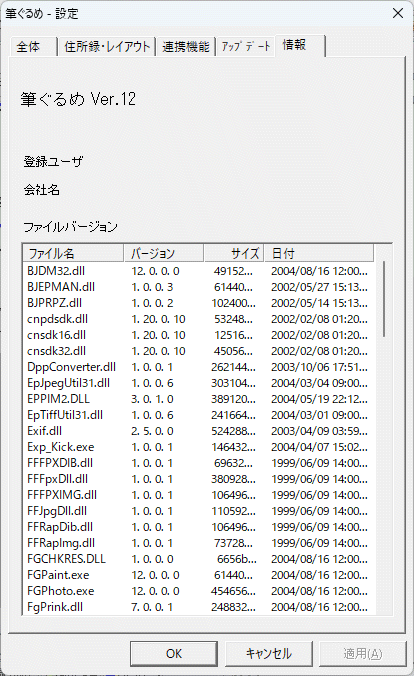Open the 住所録・レイアウト tab
This screenshot has width=414, height=676.
click(x=107, y=47)
